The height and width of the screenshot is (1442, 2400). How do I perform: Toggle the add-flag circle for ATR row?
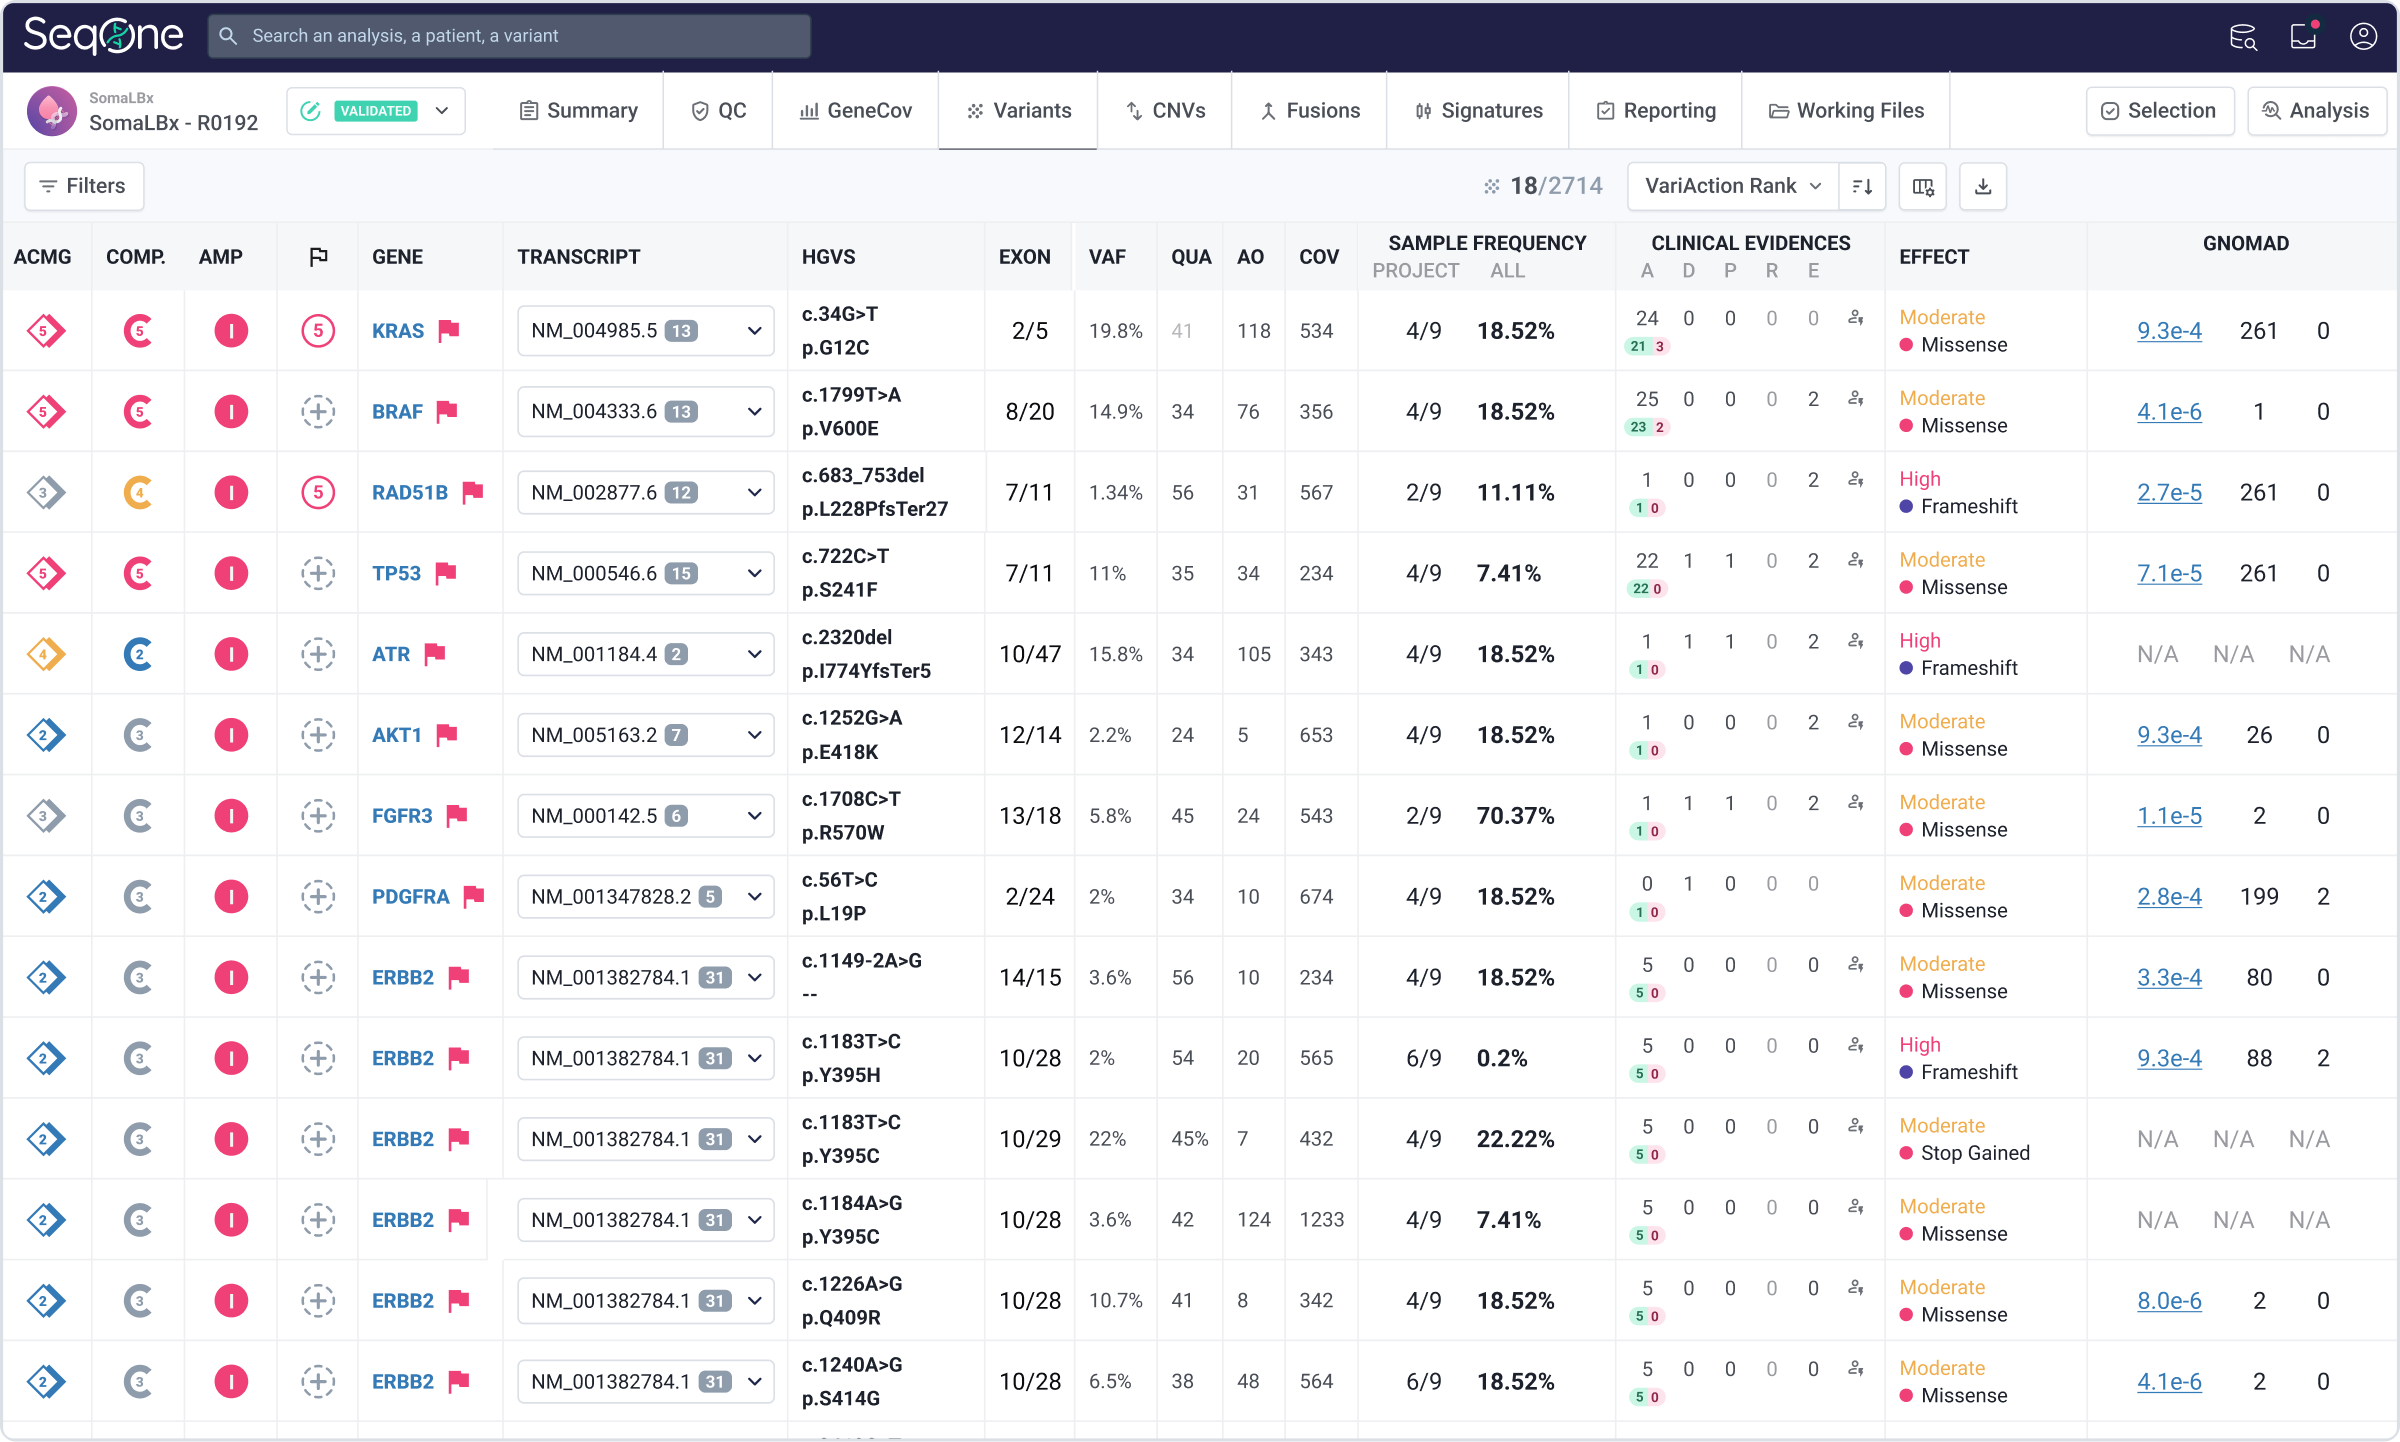(x=318, y=654)
